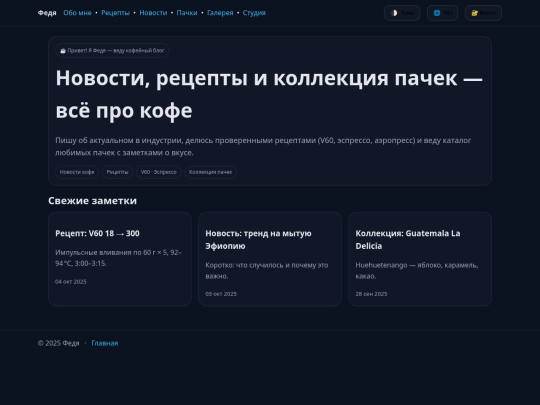Screen dimensions: 540x405
Task: Click the hero heading about Новости, рецепты
Action: click(269, 94)
